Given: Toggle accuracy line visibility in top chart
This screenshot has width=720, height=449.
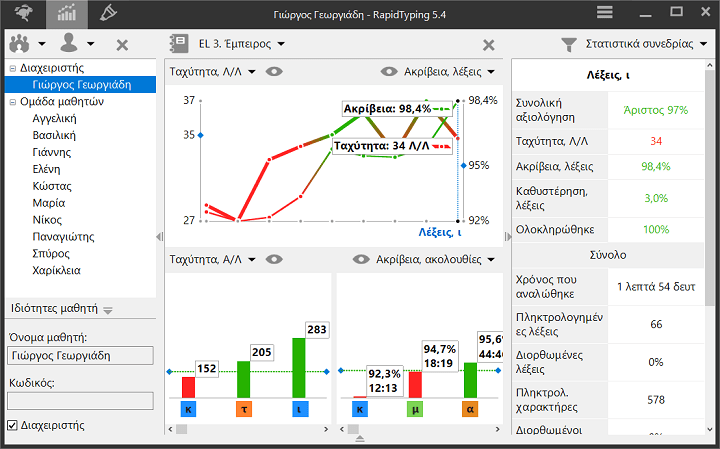Looking at the screenshot, I should 389,72.
